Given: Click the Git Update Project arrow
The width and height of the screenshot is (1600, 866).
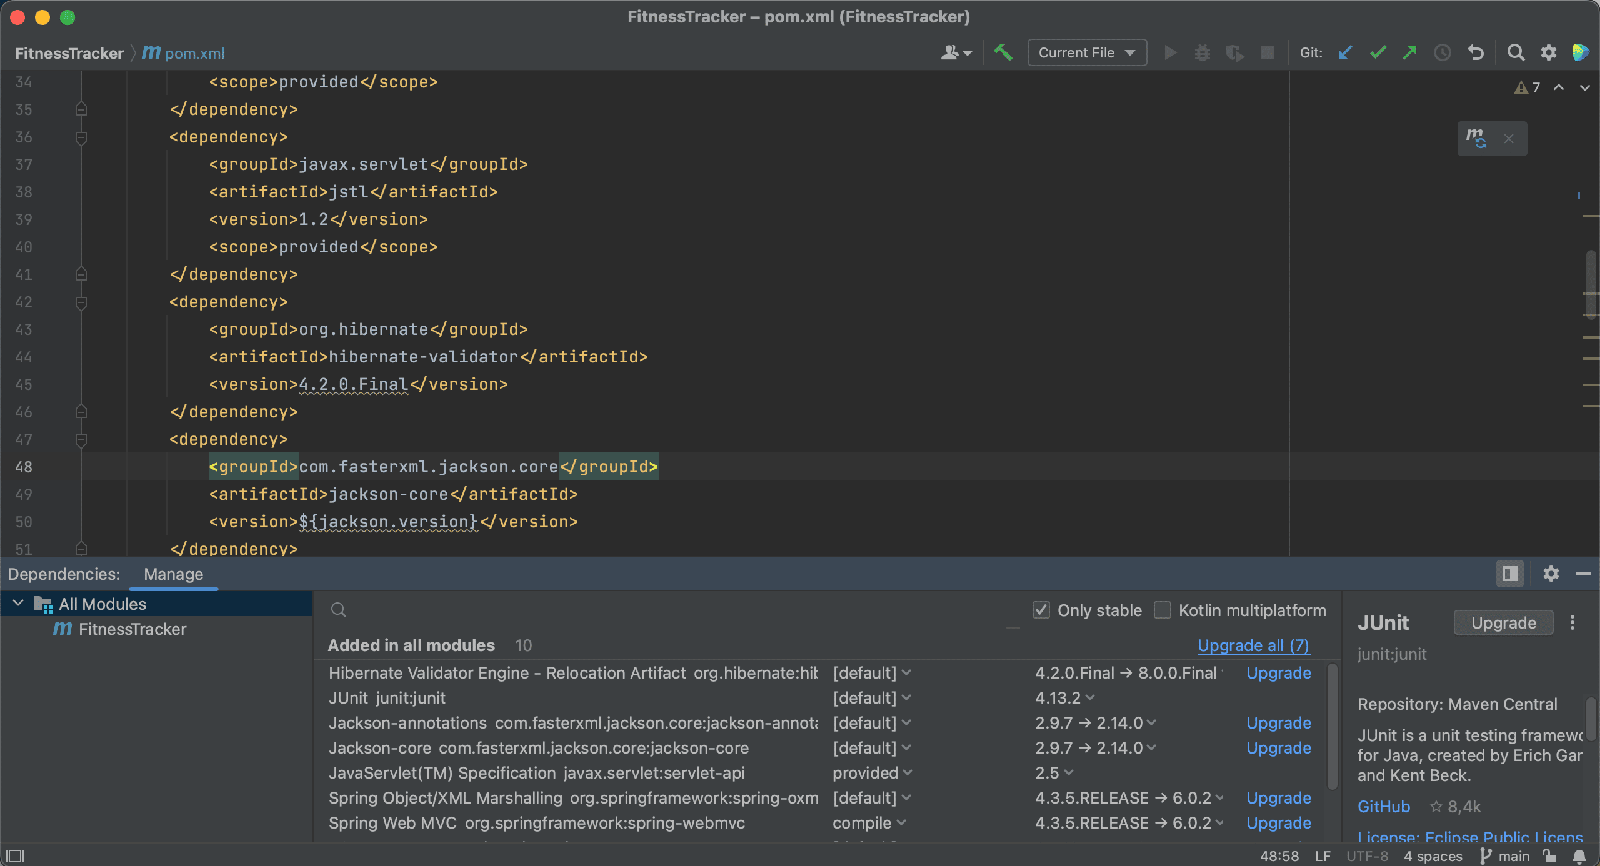Looking at the screenshot, I should click(x=1345, y=52).
